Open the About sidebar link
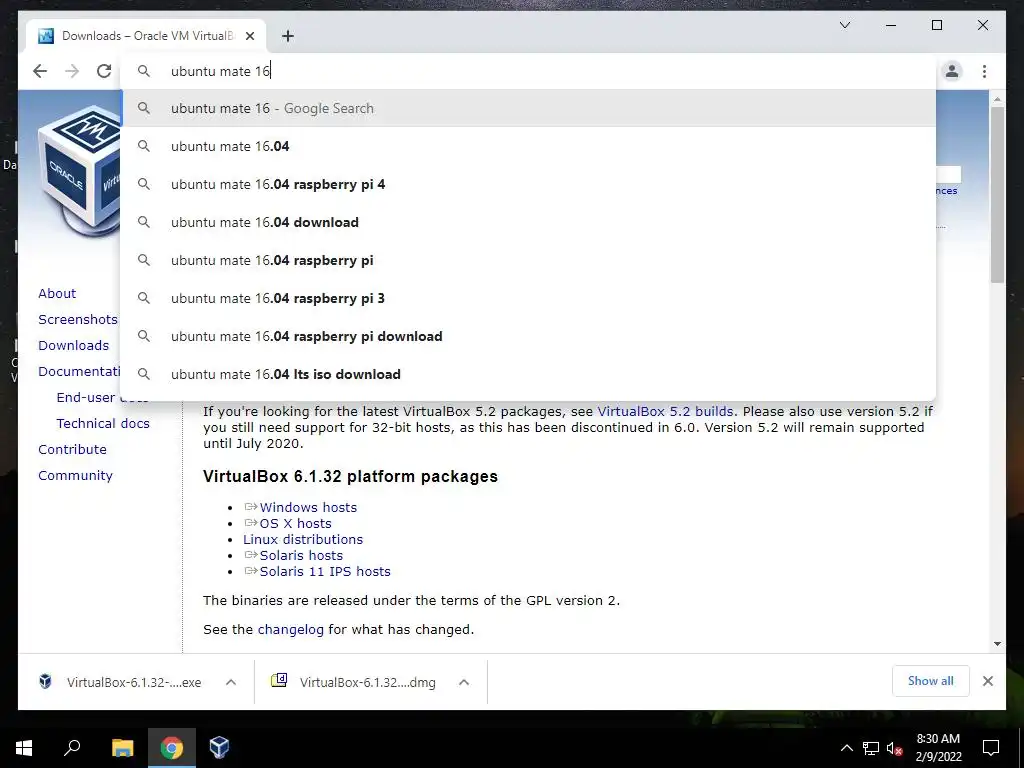The width and height of the screenshot is (1024, 768). point(57,293)
